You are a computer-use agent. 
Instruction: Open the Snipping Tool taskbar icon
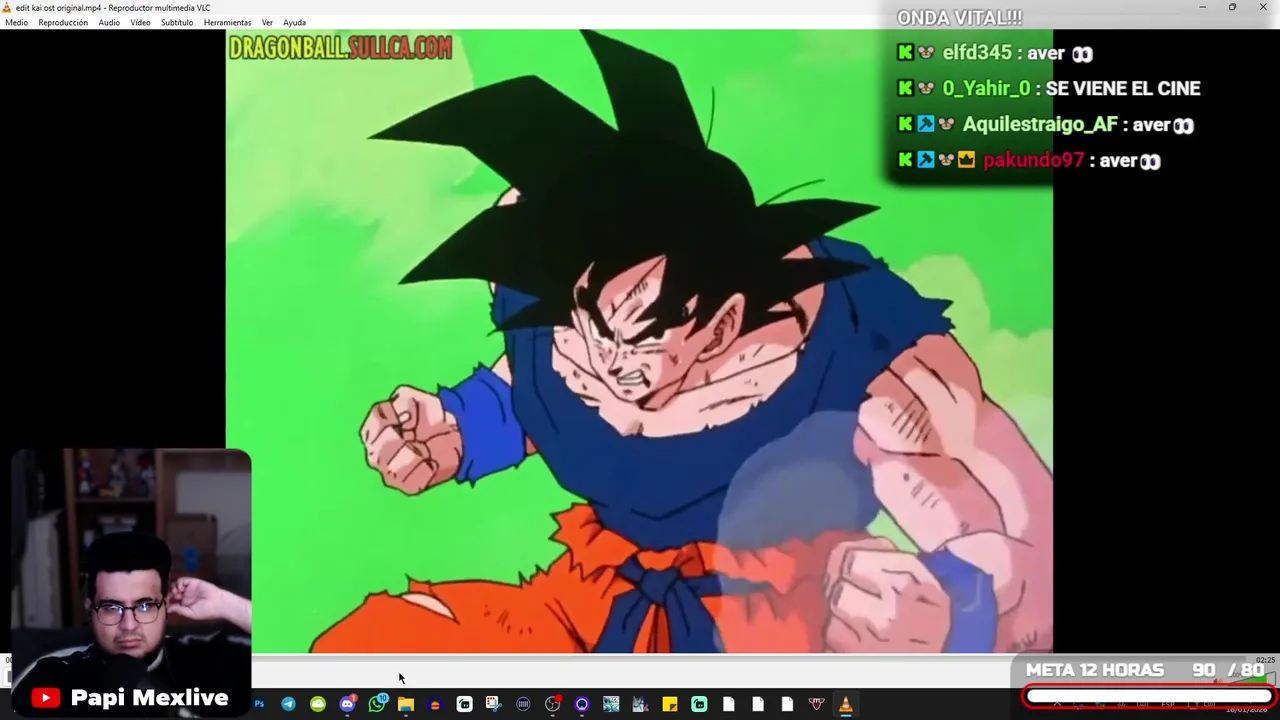493,704
